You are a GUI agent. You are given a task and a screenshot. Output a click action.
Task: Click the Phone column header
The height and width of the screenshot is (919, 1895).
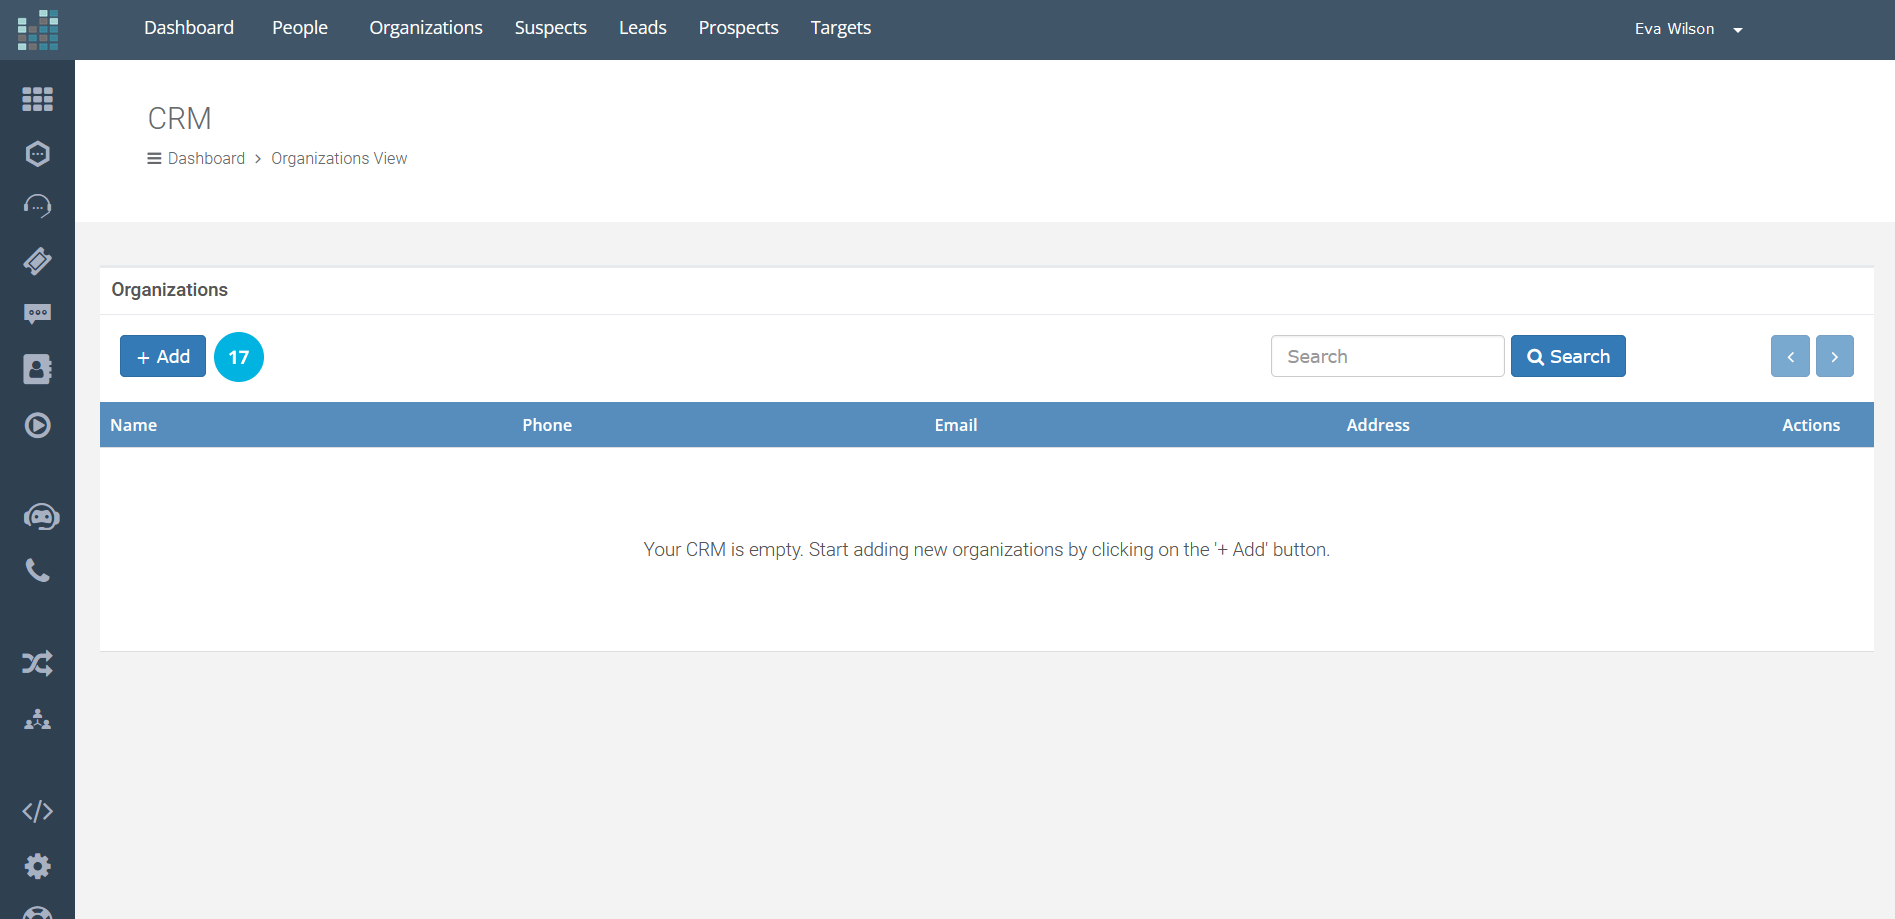(547, 425)
